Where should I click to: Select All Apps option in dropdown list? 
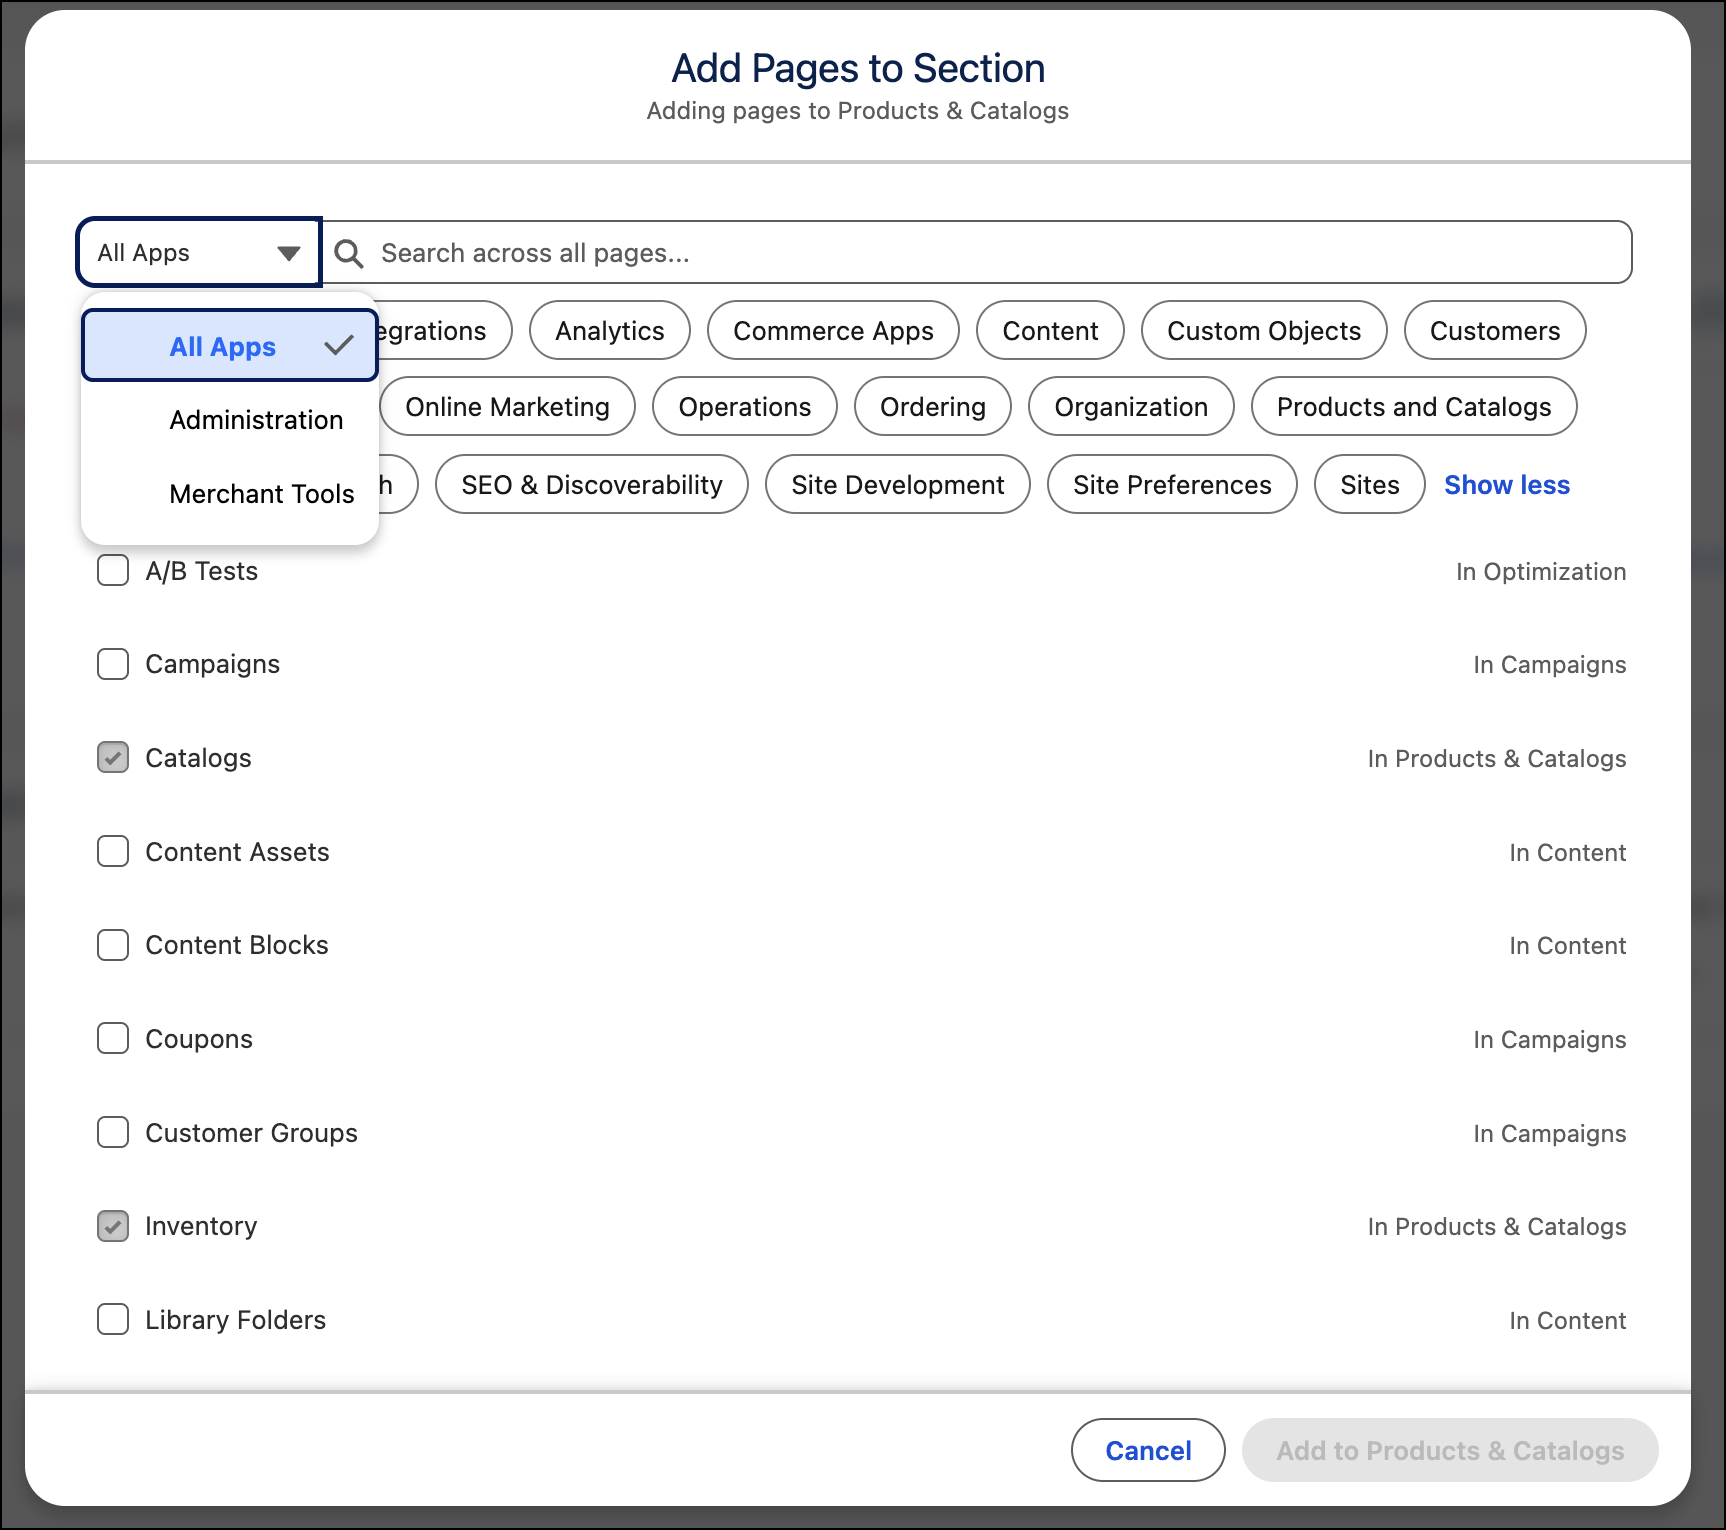(x=230, y=346)
